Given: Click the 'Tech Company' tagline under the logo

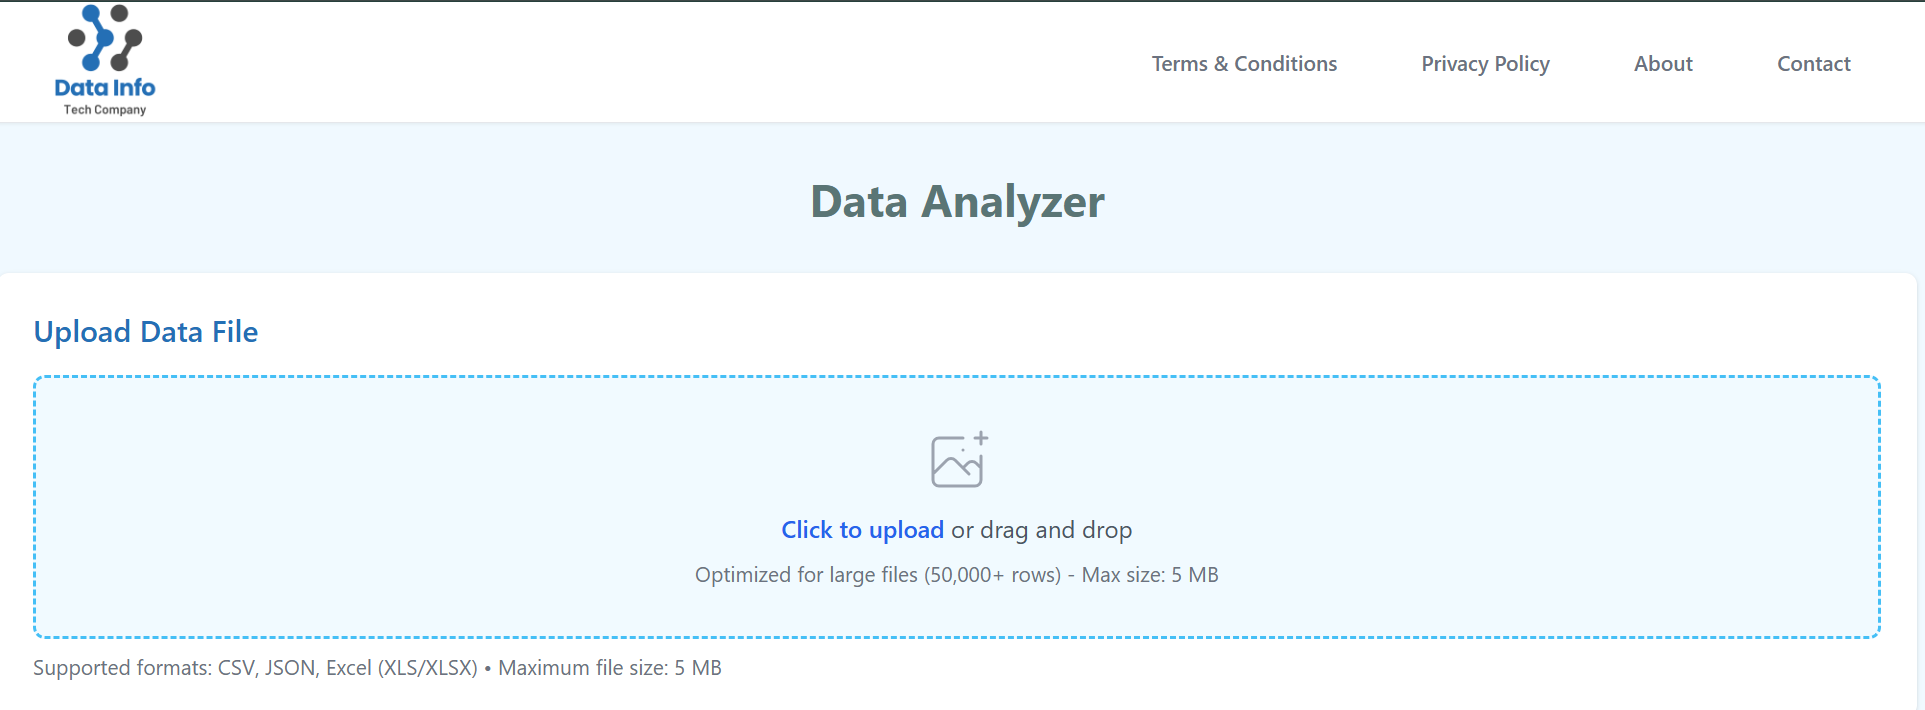Looking at the screenshot, I should pos(104,110).
